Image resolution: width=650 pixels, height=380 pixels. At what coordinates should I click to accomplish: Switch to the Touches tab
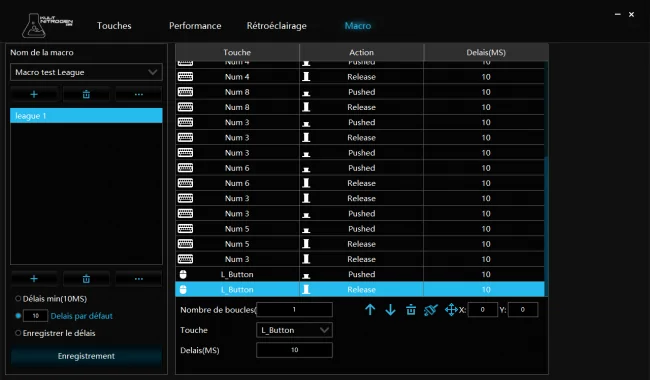click(114, 26)
